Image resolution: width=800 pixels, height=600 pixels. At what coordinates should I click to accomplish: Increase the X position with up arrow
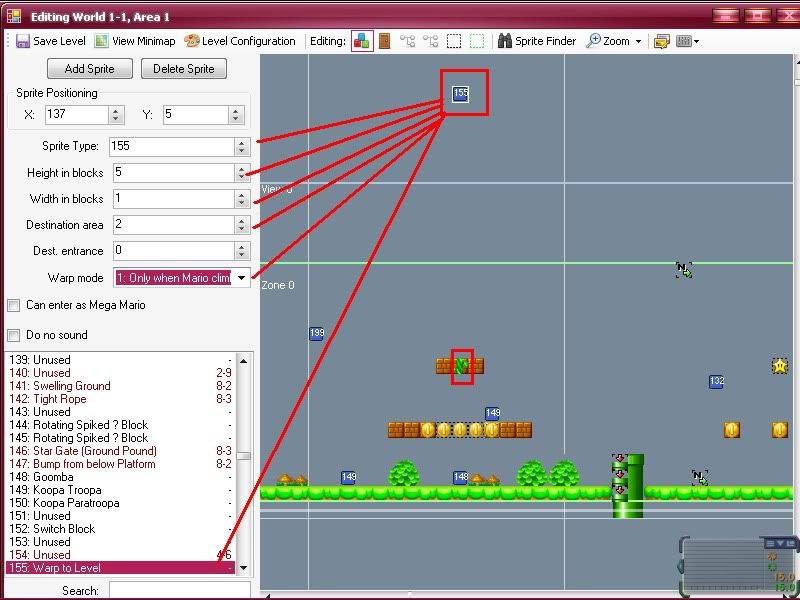116,110
